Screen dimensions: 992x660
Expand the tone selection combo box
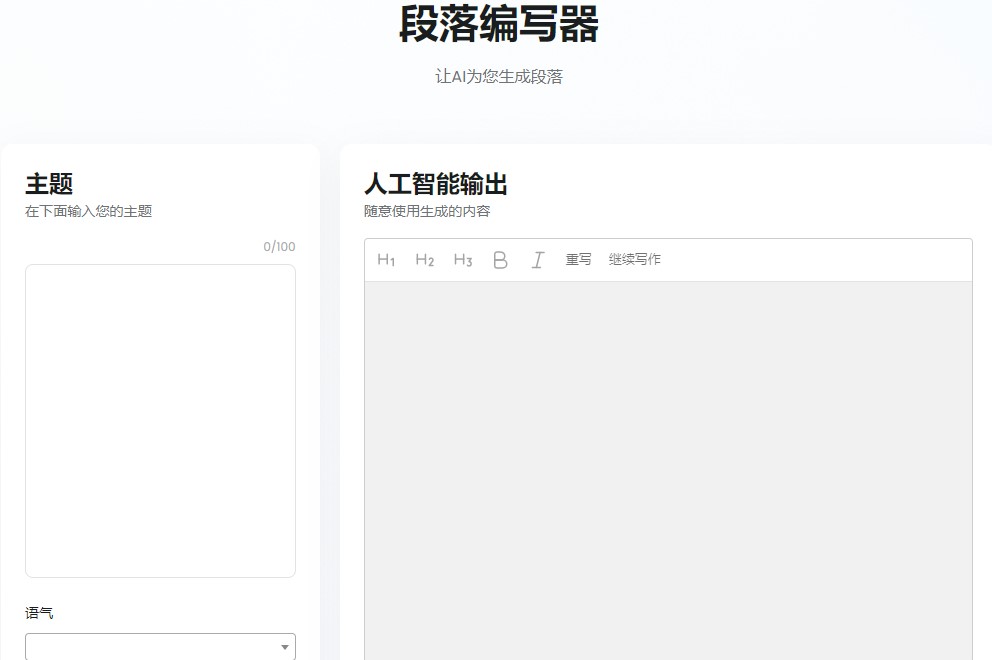coord(160,645)
